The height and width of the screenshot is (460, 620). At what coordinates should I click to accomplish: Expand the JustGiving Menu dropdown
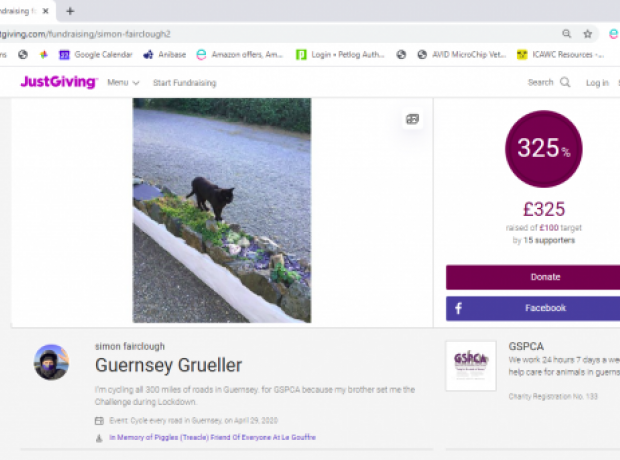pyautogui.click(x=123, y=83)
